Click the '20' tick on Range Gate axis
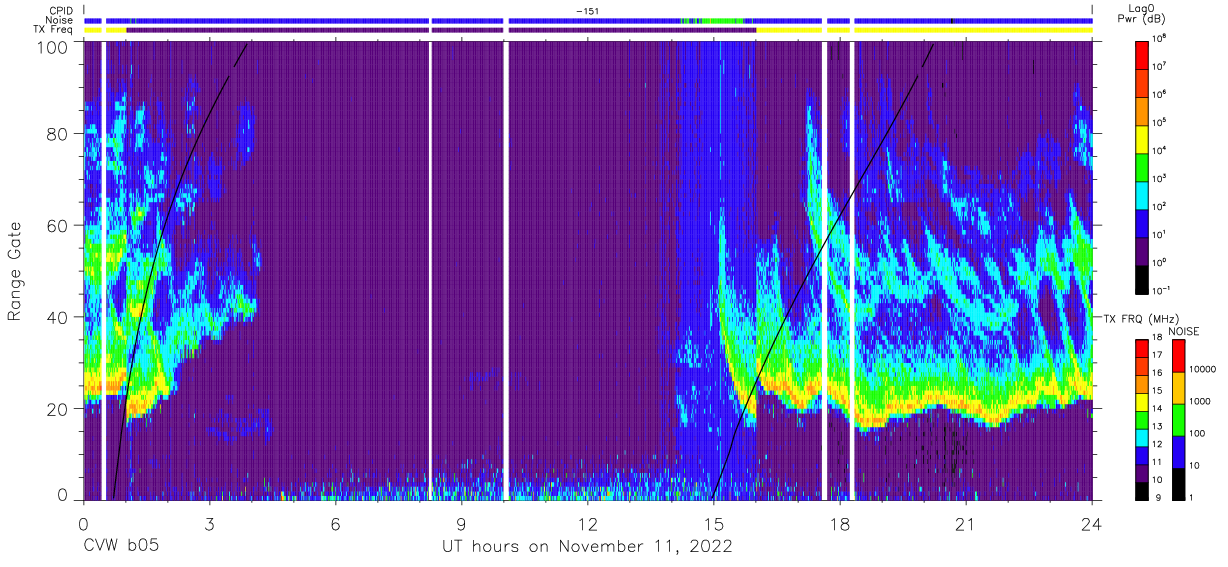 [x=59, y=410]
